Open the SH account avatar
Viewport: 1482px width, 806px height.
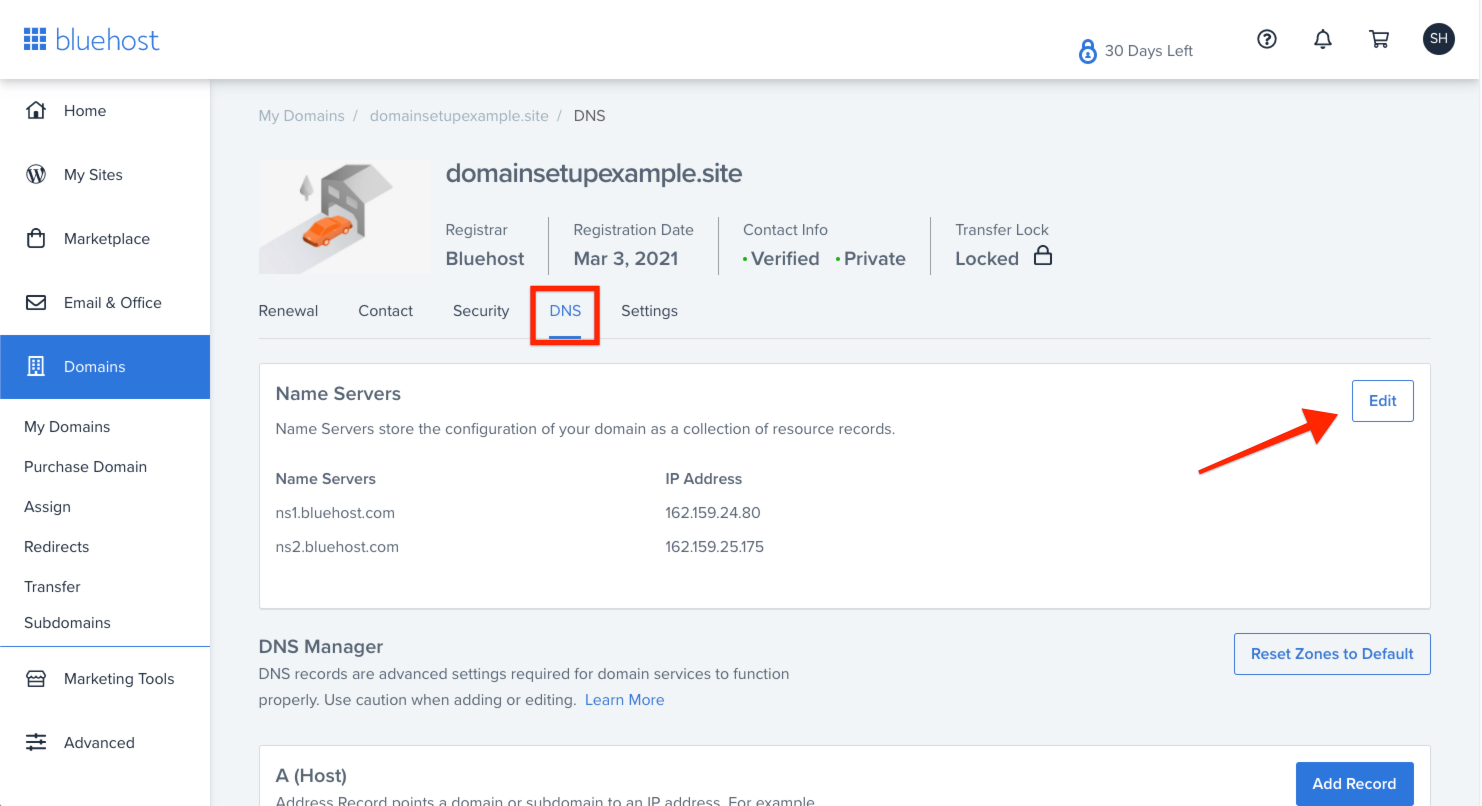[1439, 39]
